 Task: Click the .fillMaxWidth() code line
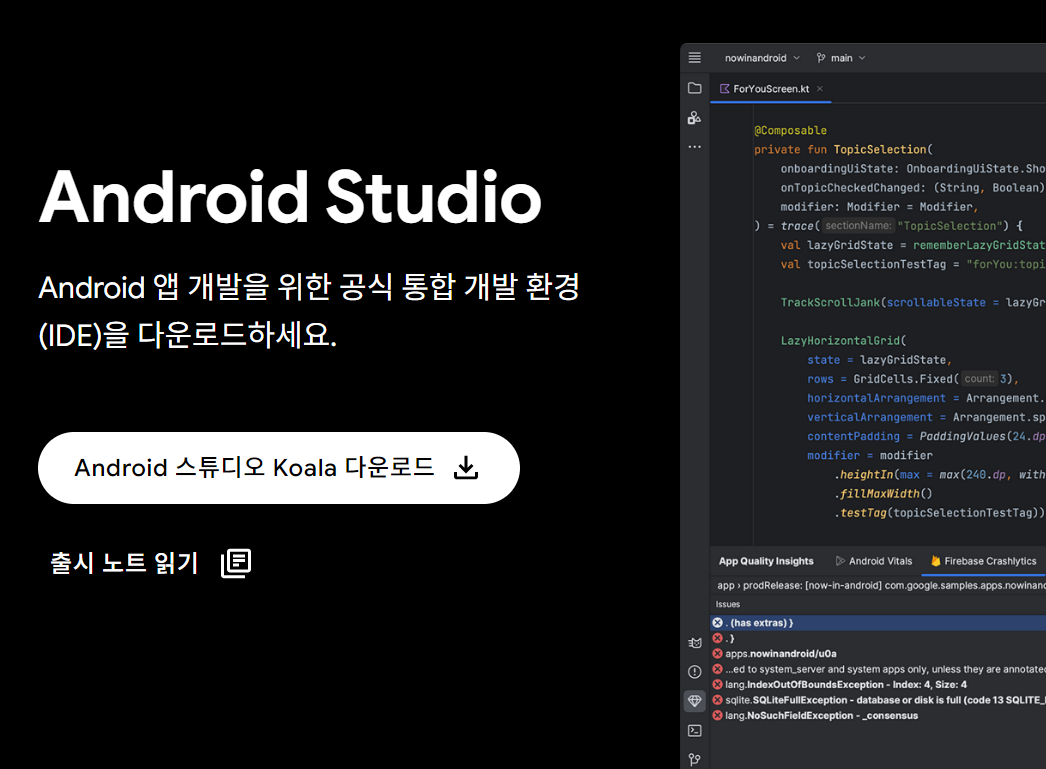[883, 494]
